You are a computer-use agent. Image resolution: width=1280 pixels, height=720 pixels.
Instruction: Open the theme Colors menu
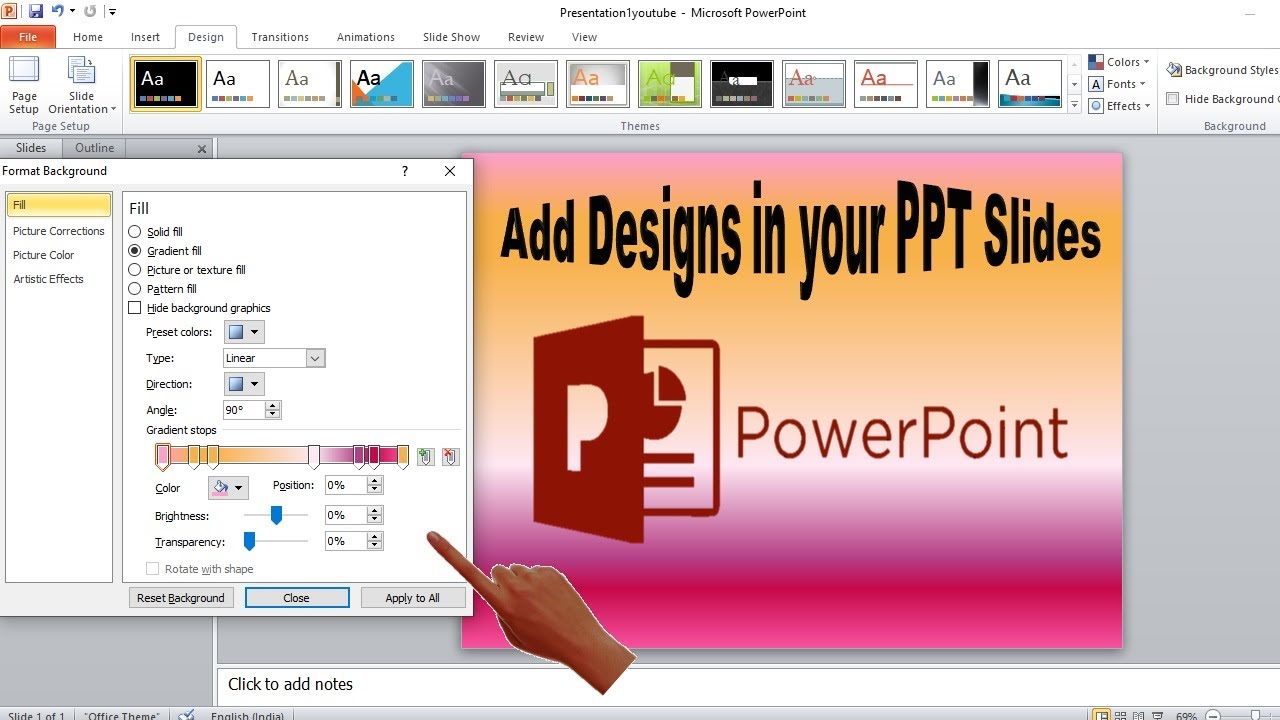(x=1119, y=62)
